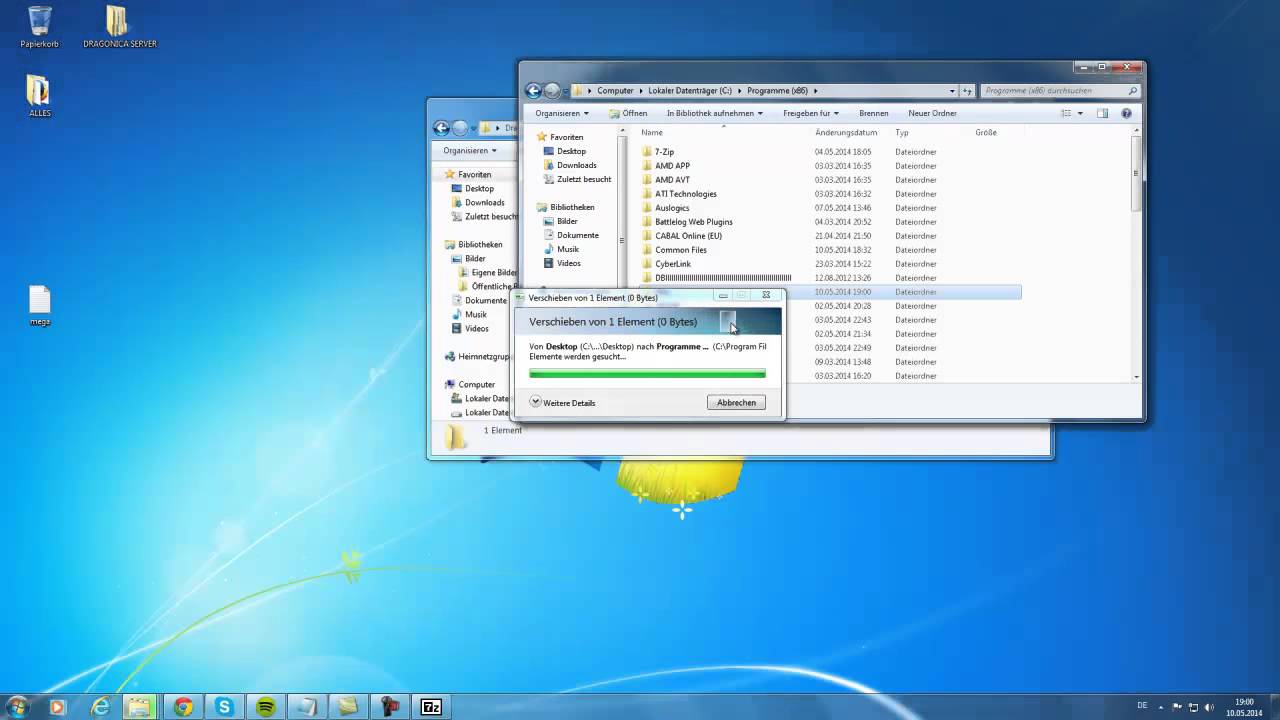Open Bilder library in front window
The image size is (1280, 720).
(x=567, y=221)
